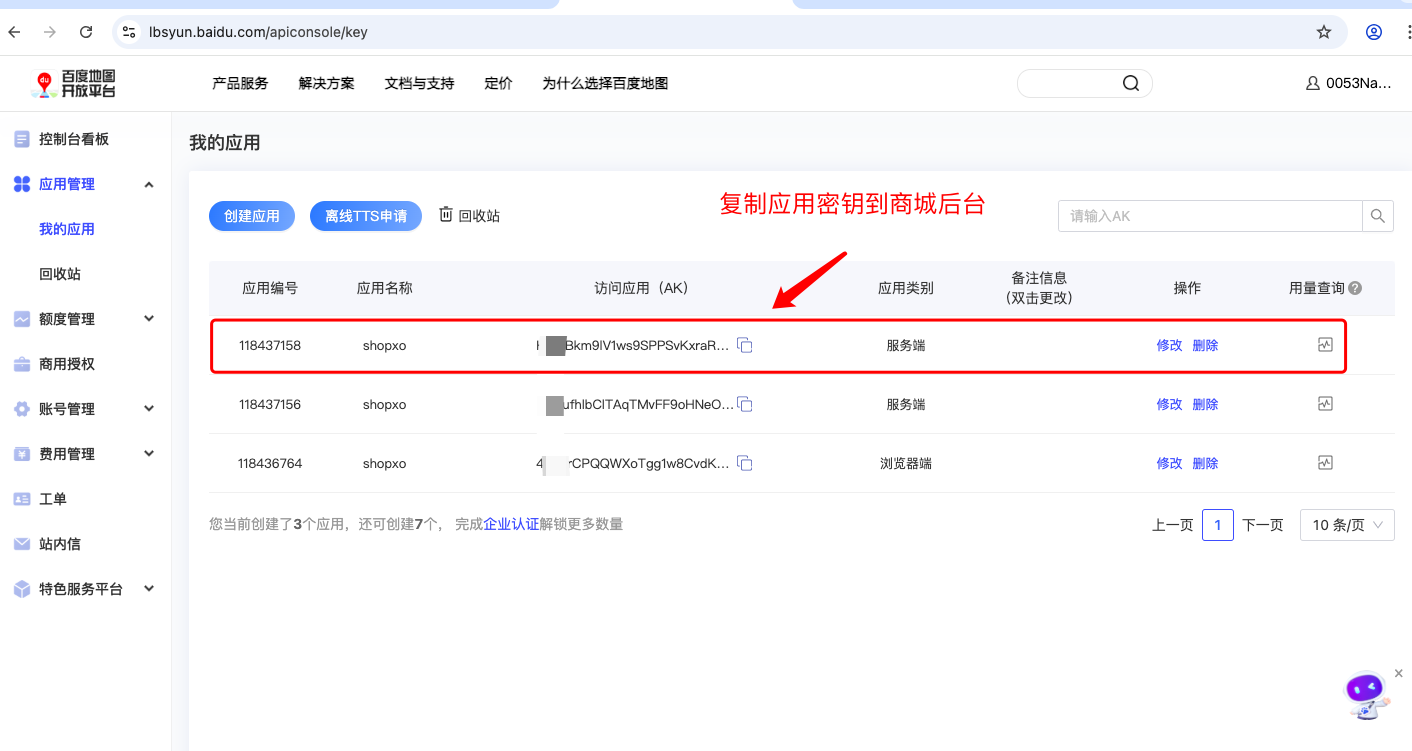1412x751 pixels.
Task: Open the 10 条/页 page size dropdown
Action: (1347, 525)
